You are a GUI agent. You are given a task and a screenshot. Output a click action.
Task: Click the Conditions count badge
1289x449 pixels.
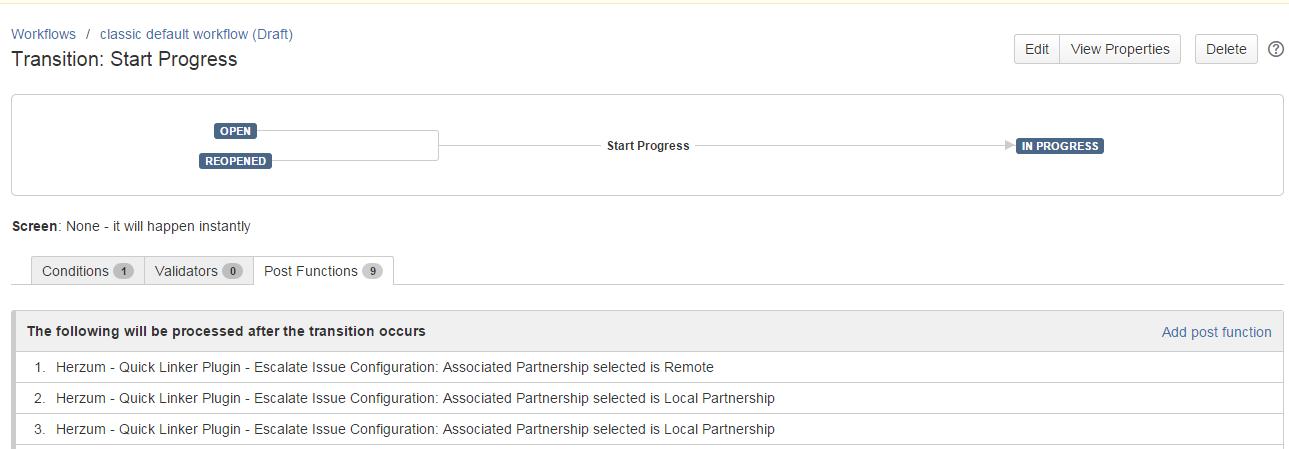[123, 271]
